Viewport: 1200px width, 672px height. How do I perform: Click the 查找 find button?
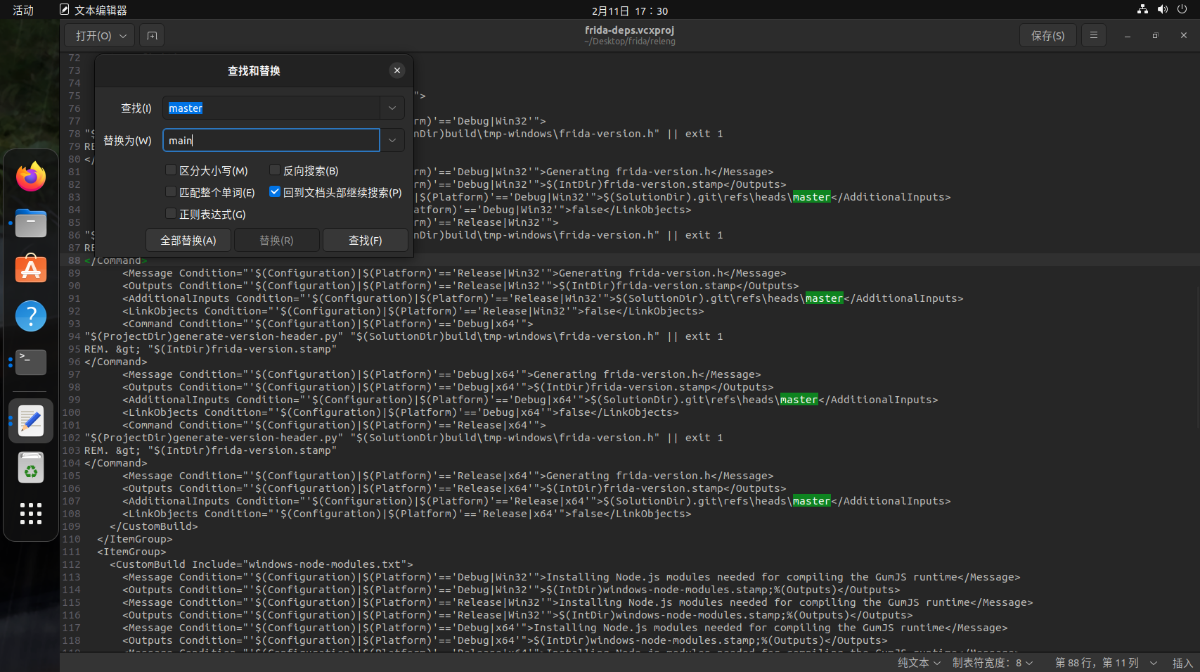coord(365,240)
